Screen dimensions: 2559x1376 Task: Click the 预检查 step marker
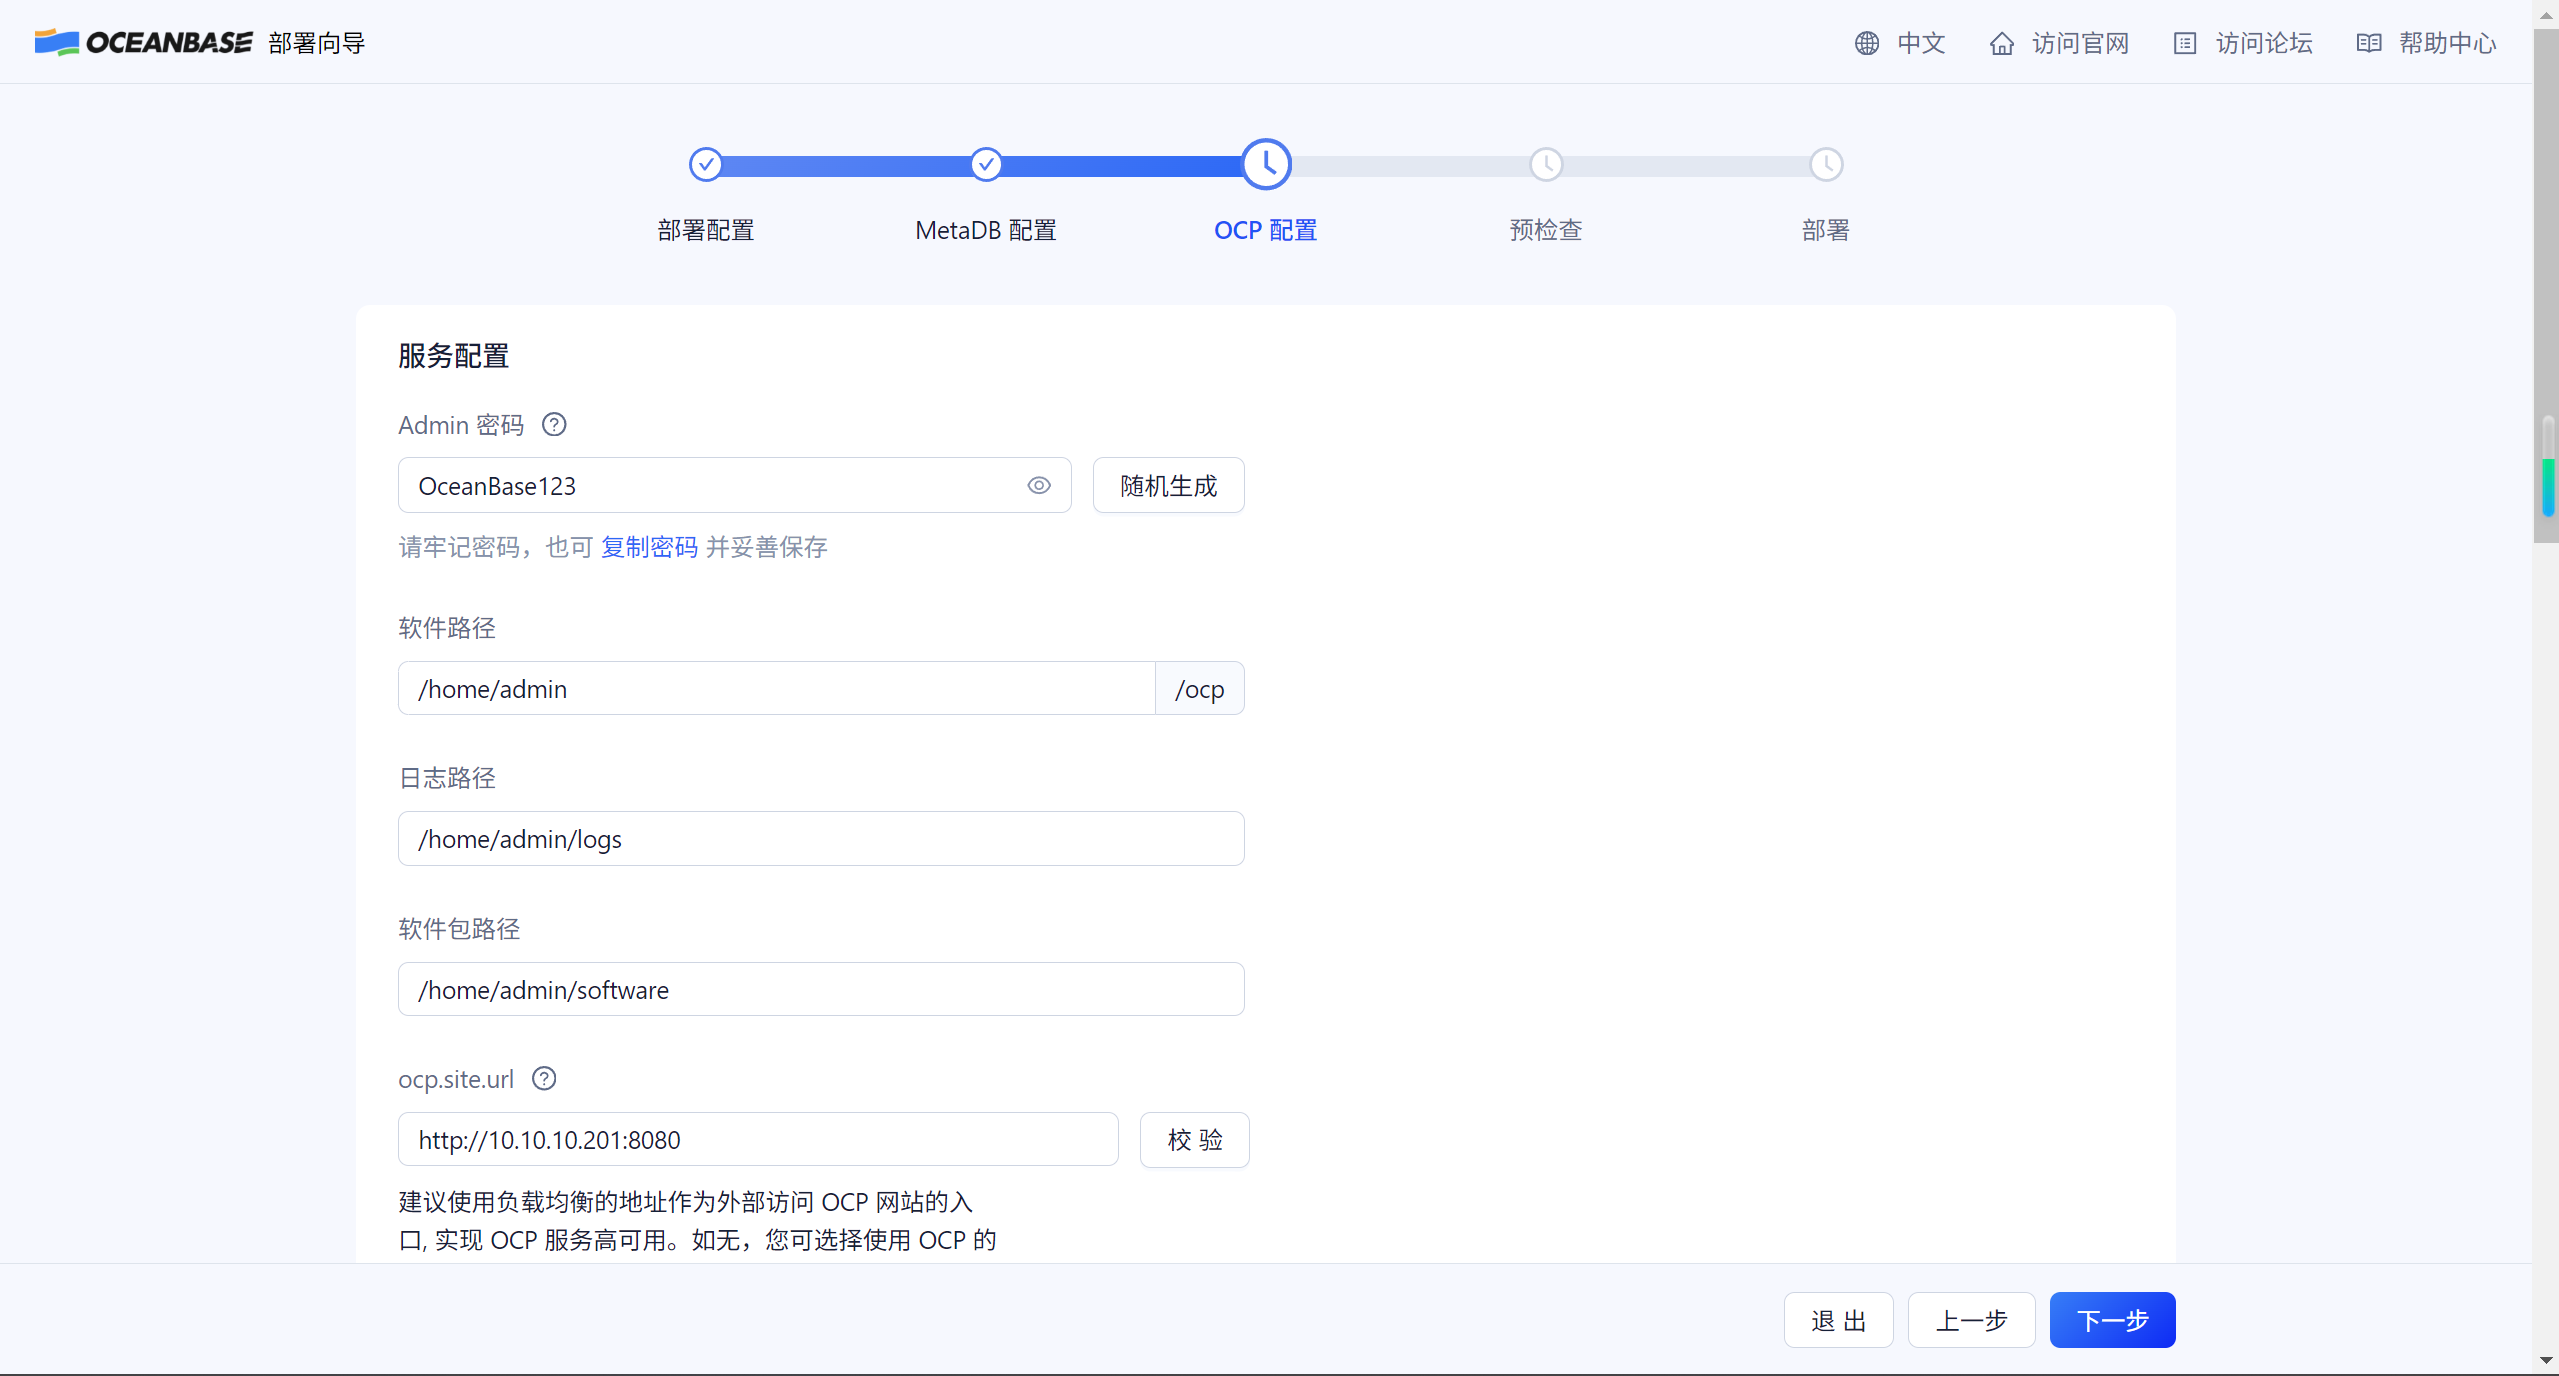click(1546, 164)
